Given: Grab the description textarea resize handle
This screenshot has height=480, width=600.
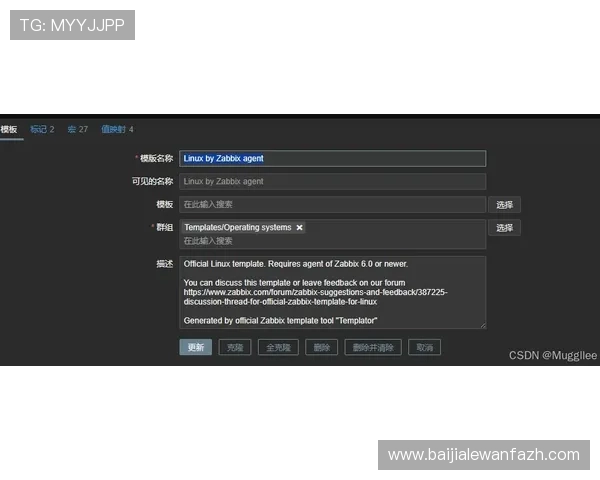Looking at the screenshot, I should pos(483,325).
